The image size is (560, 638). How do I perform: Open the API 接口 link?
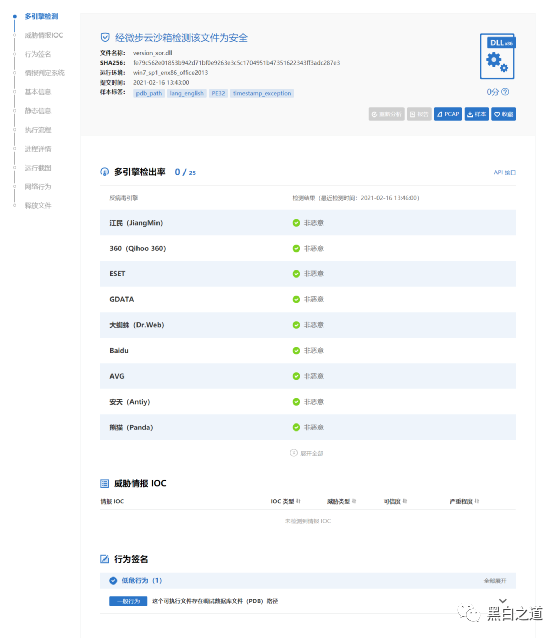[505, 173]
